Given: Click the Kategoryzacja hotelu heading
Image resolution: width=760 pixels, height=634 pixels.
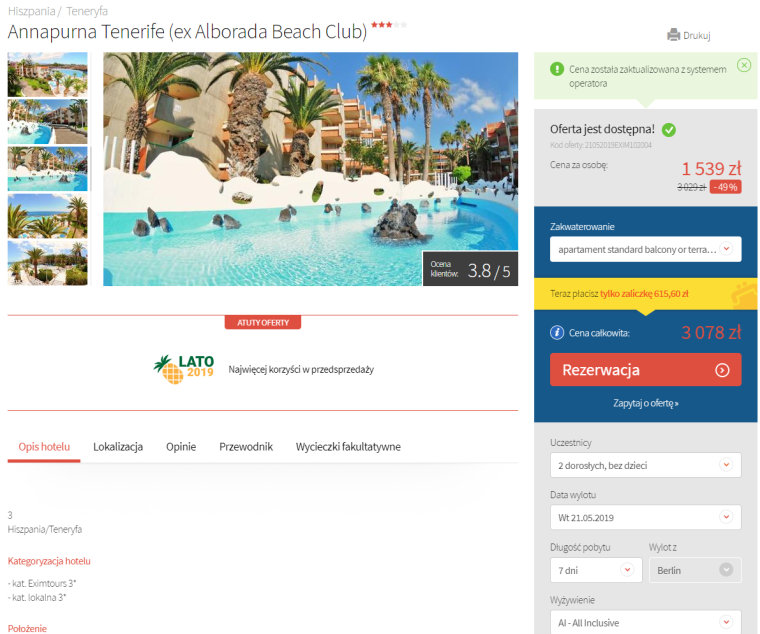Looking at the screenshot, I should (x=49, y=561).
